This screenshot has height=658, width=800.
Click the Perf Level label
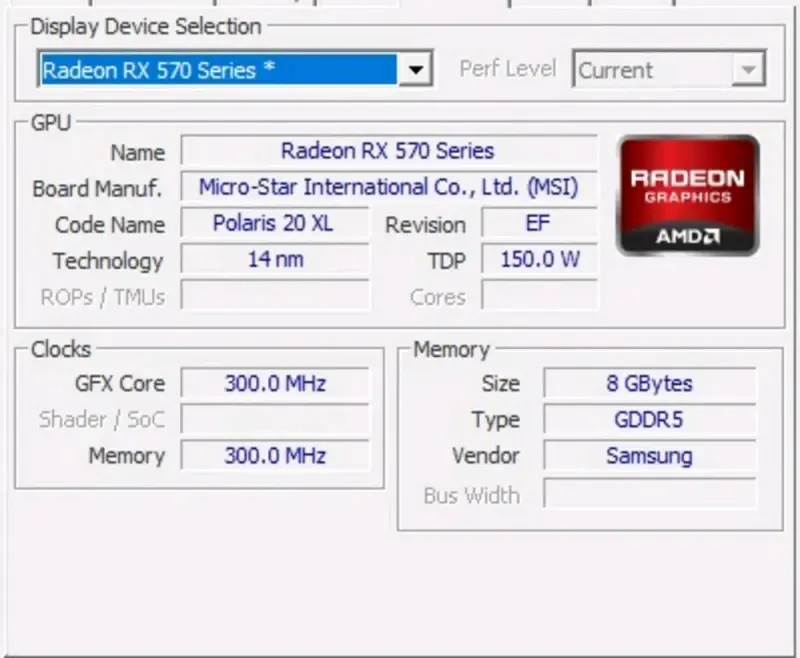coord(508,68)
